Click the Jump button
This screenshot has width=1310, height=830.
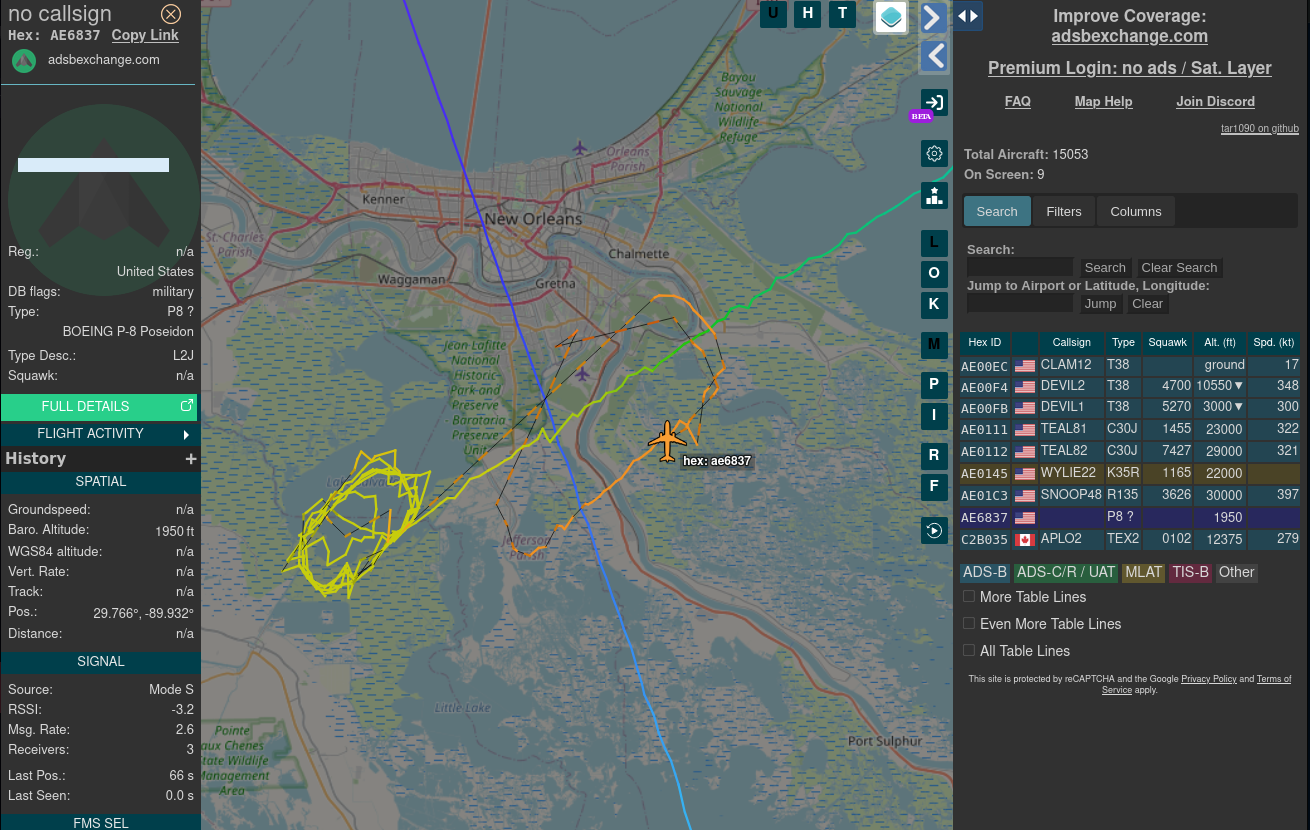pyautogui.click(x=1100, y=304)
